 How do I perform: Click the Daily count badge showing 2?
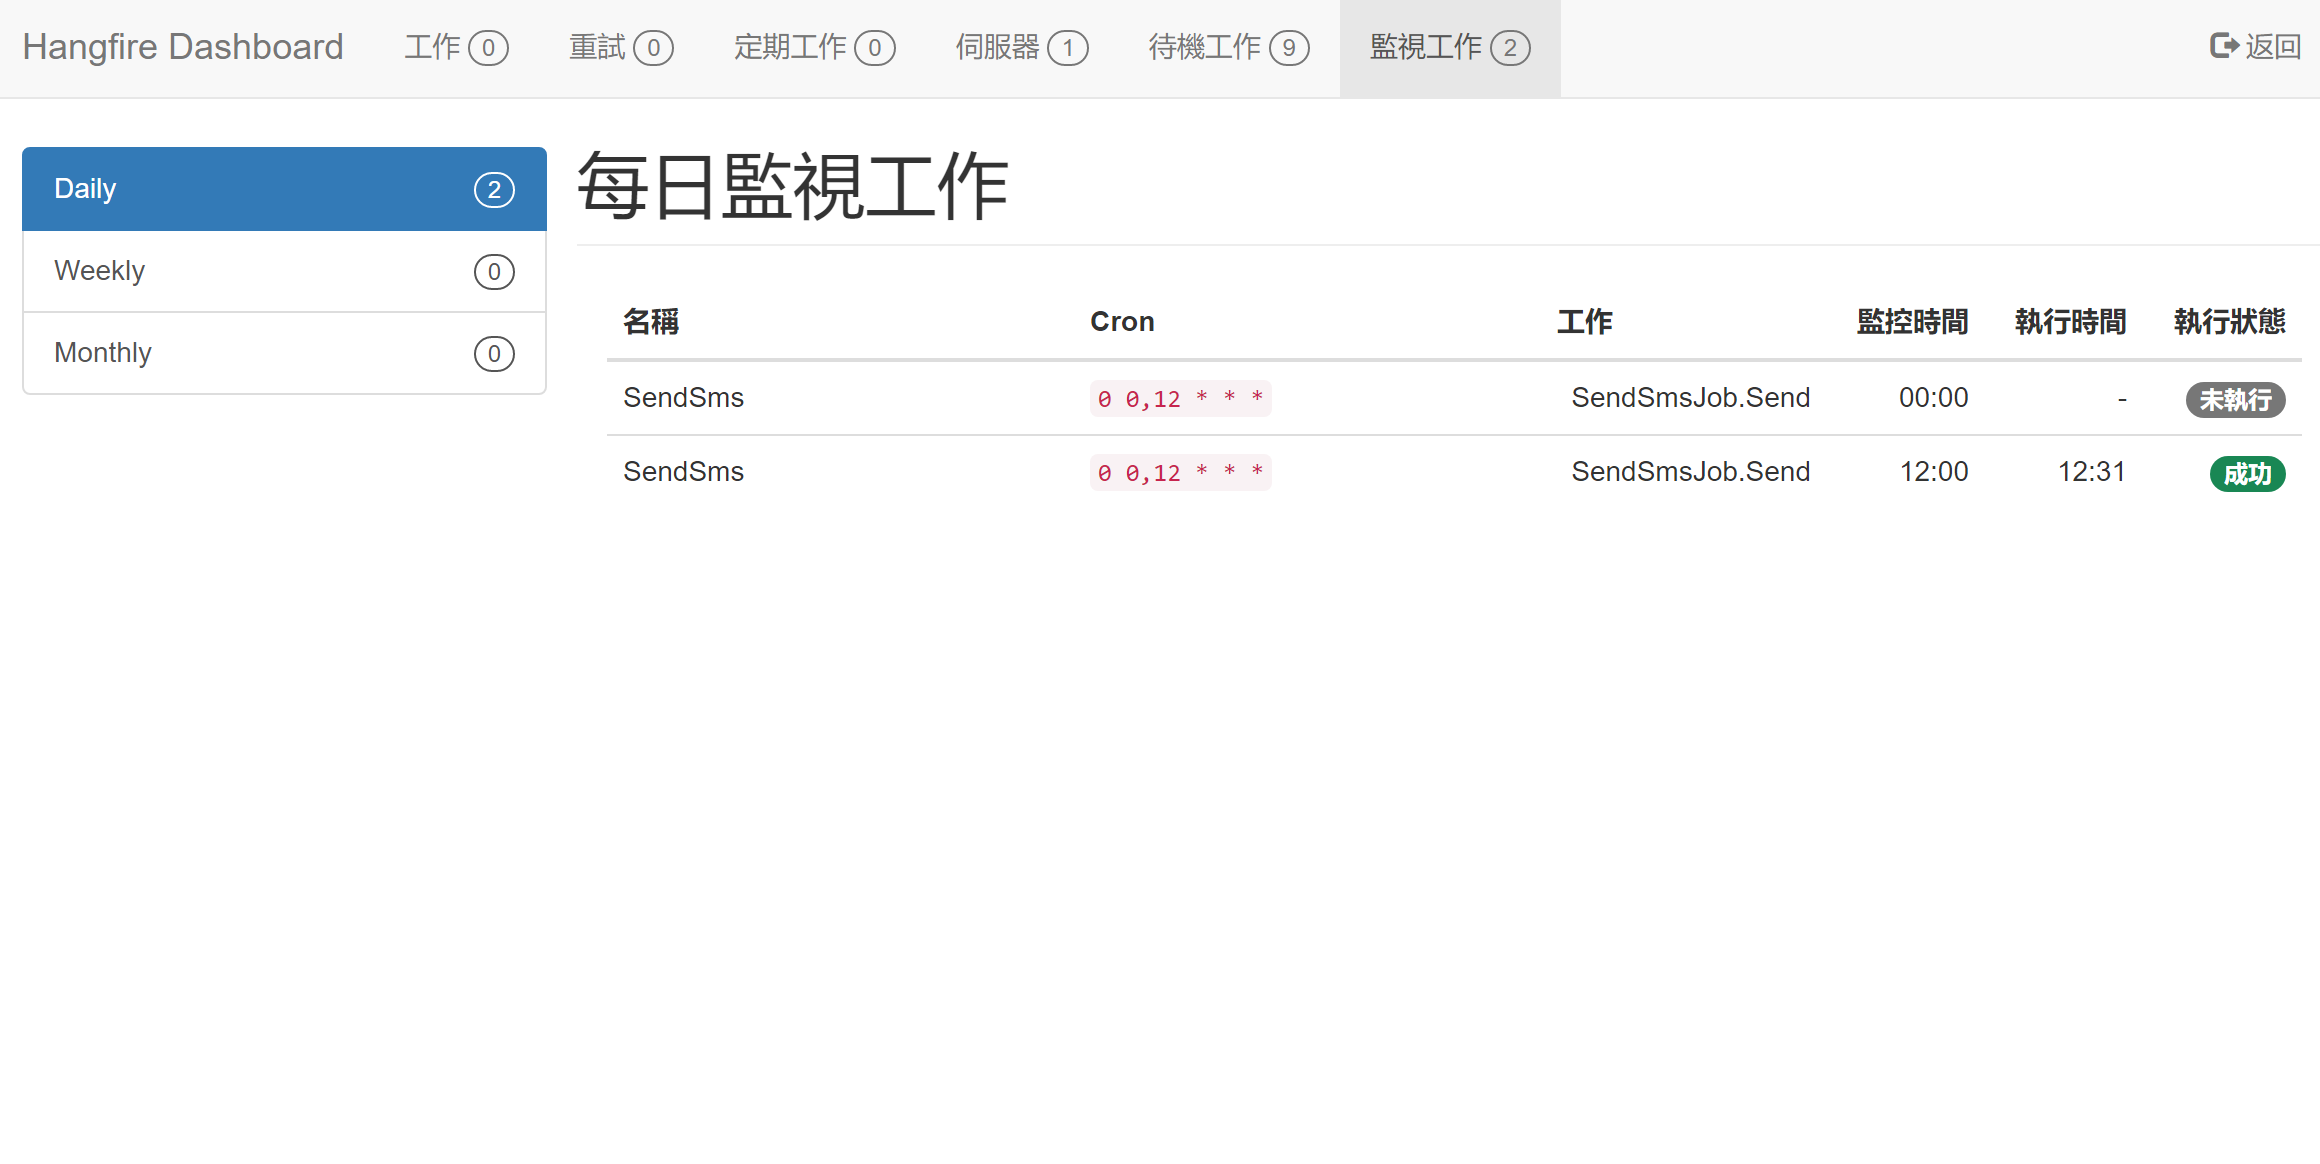[494, 190]
